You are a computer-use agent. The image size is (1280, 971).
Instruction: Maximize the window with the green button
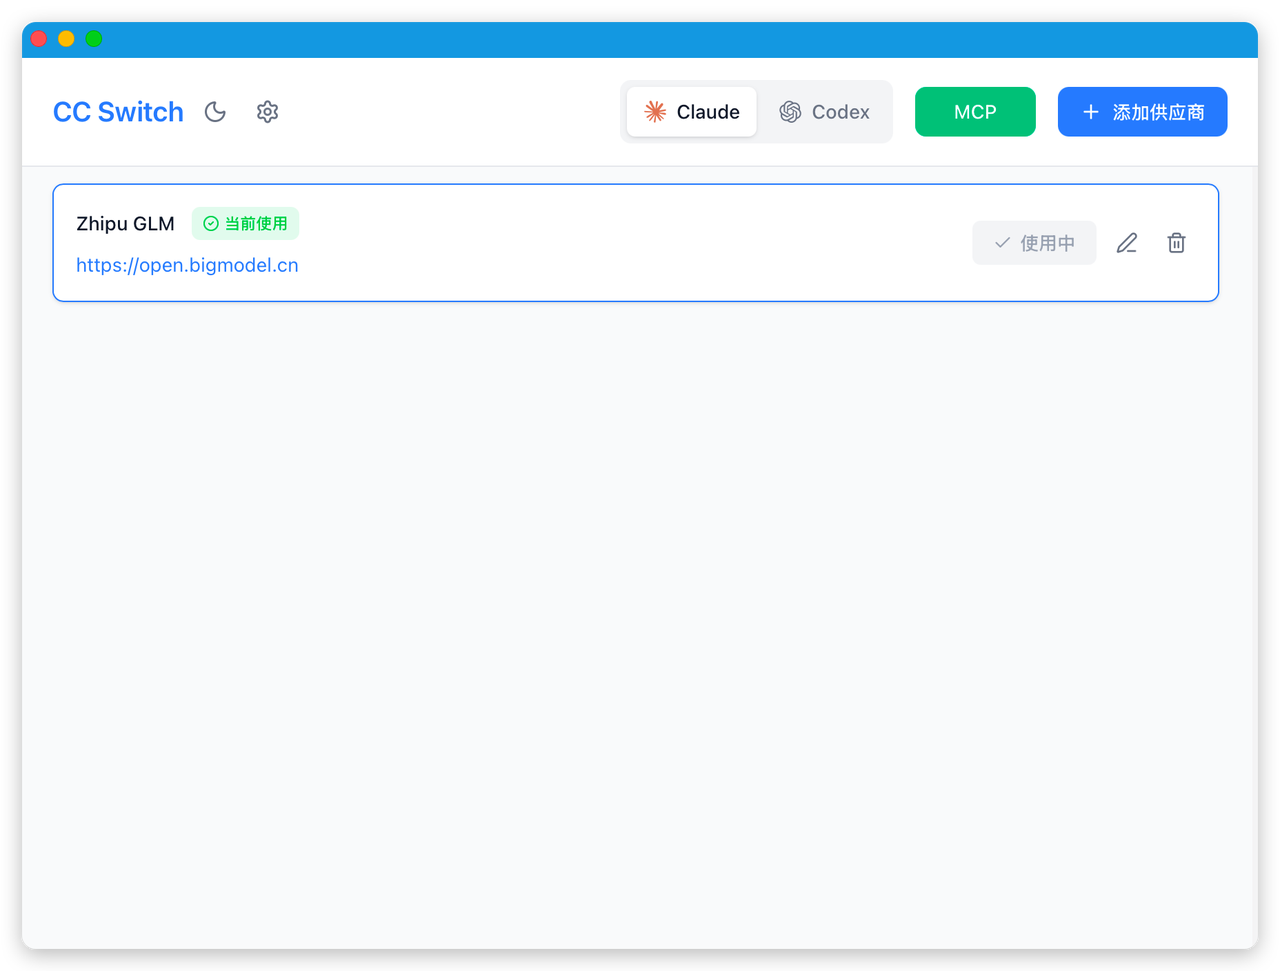tap(93, 39)
